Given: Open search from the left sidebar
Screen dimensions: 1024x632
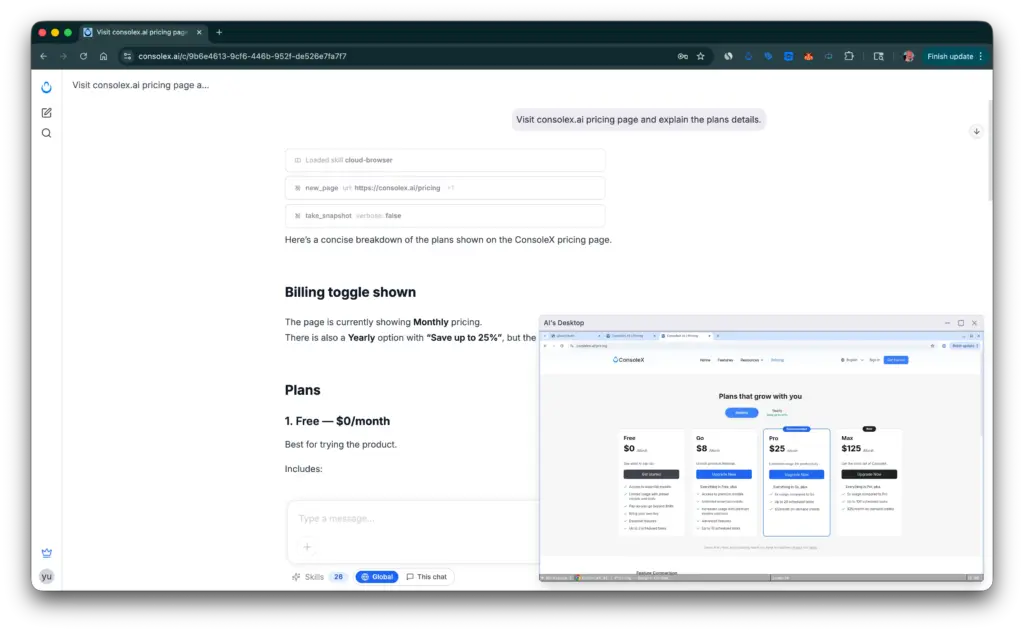Looking at the screenshot, I should (46, 132).
